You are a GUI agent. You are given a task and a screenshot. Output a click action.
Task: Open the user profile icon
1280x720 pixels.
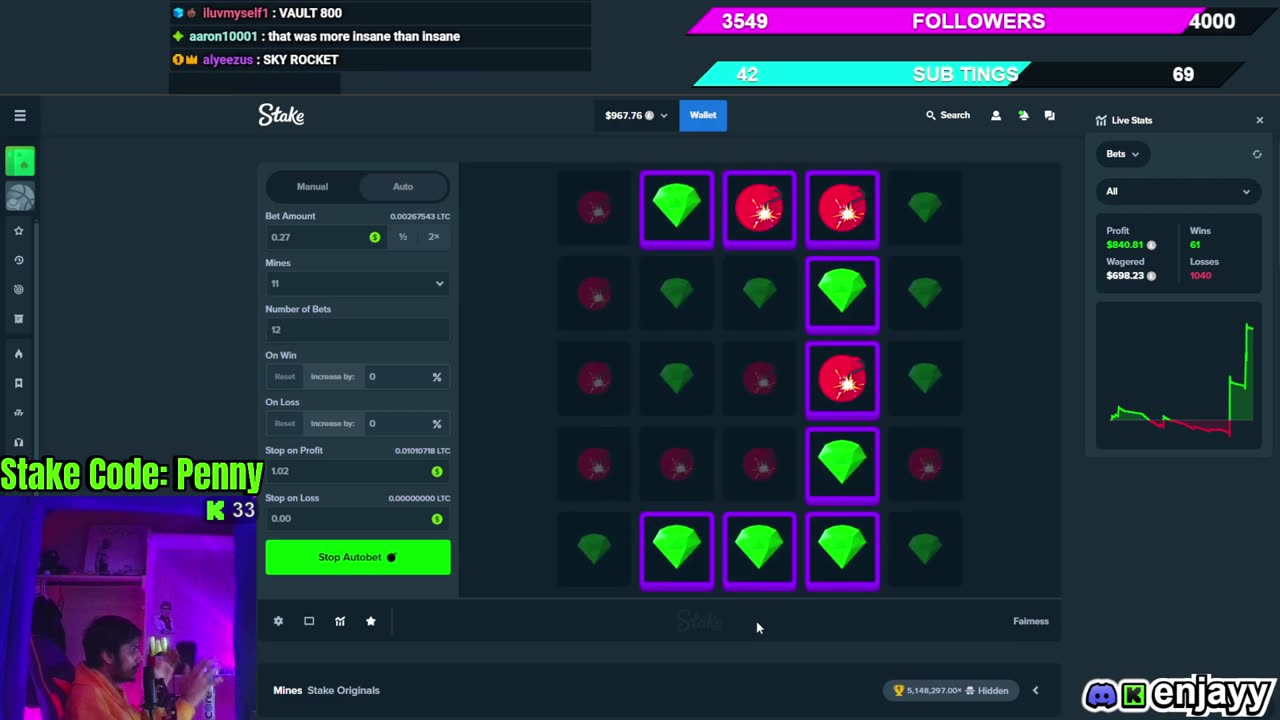point(995,116)
